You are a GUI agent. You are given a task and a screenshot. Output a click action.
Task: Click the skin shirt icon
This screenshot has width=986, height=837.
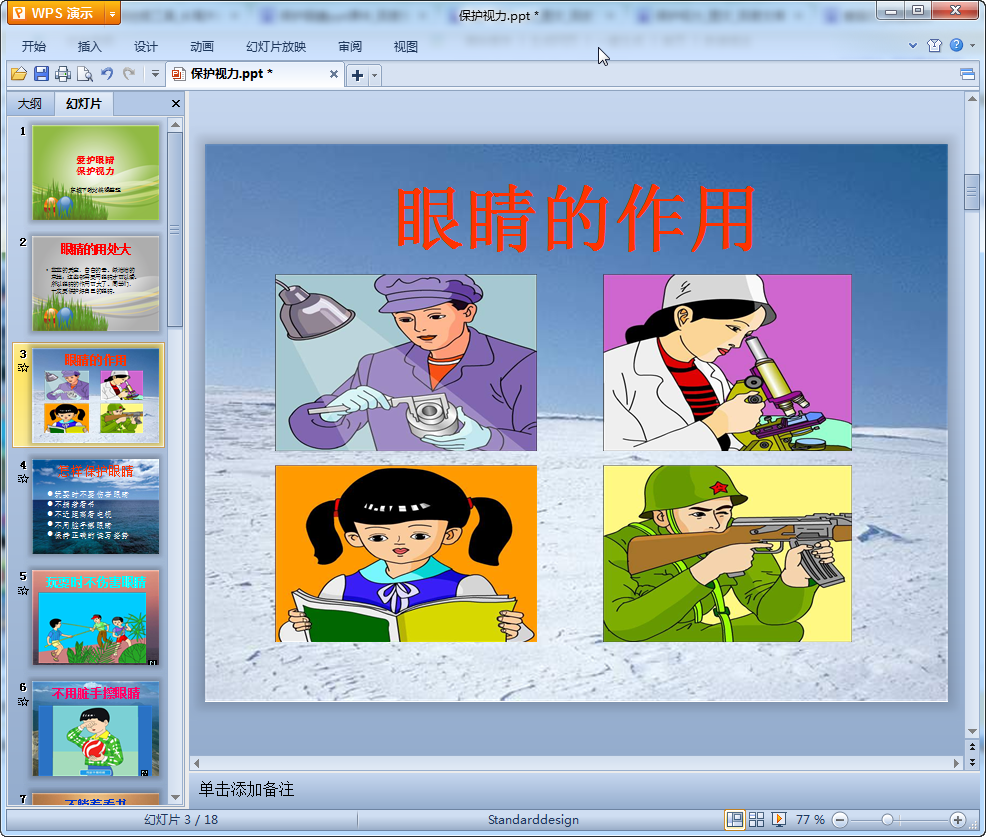(934, 45)
